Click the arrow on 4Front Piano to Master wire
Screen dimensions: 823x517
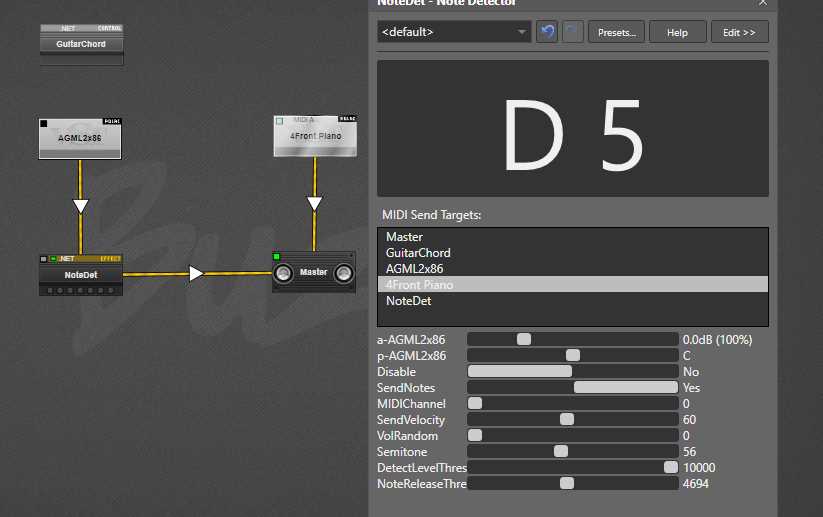click(x=314, y=204)
